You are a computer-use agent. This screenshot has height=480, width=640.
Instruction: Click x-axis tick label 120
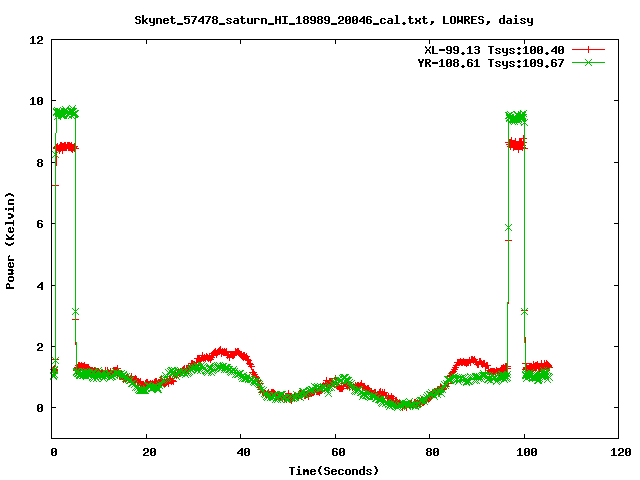[621, 452]
